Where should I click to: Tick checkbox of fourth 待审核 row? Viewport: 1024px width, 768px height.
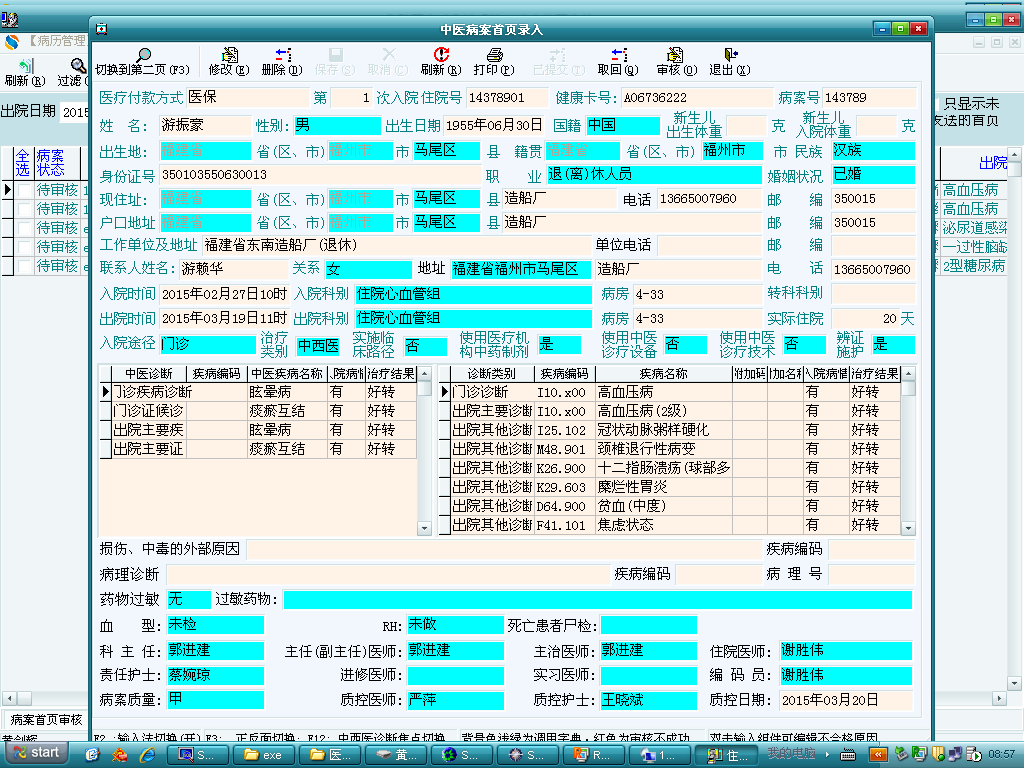click(x=24, y=247)
